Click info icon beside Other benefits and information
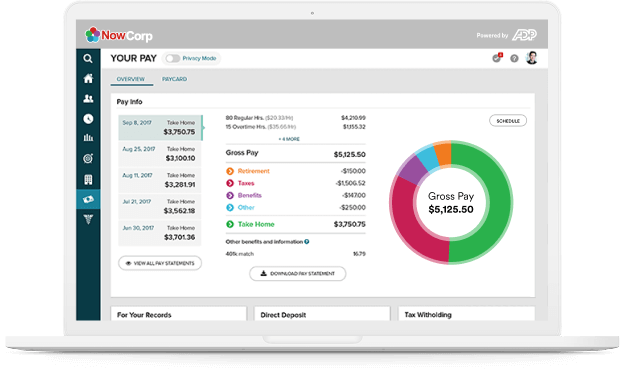The height and width of the screenshot is (370, 620). coord(307,242)
